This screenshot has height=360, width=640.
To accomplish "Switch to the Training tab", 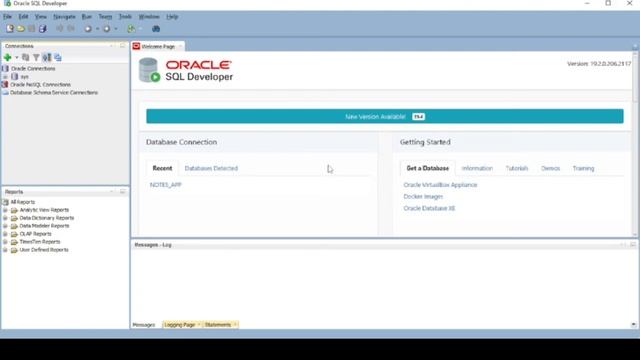I will coord(583,168).
